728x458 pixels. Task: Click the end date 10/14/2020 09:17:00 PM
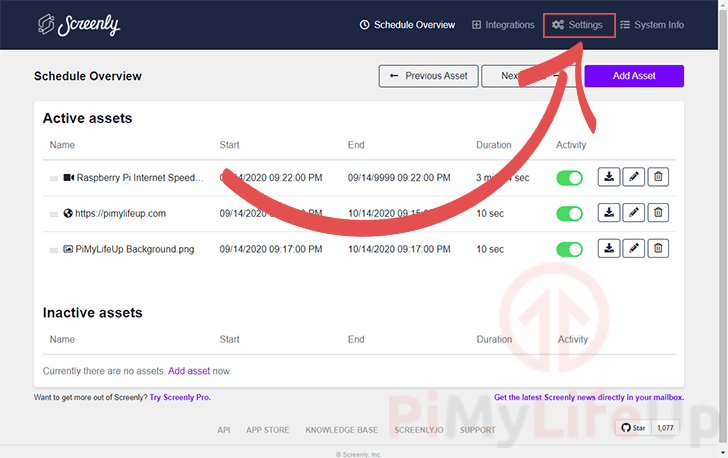click(x=399, y=249)
